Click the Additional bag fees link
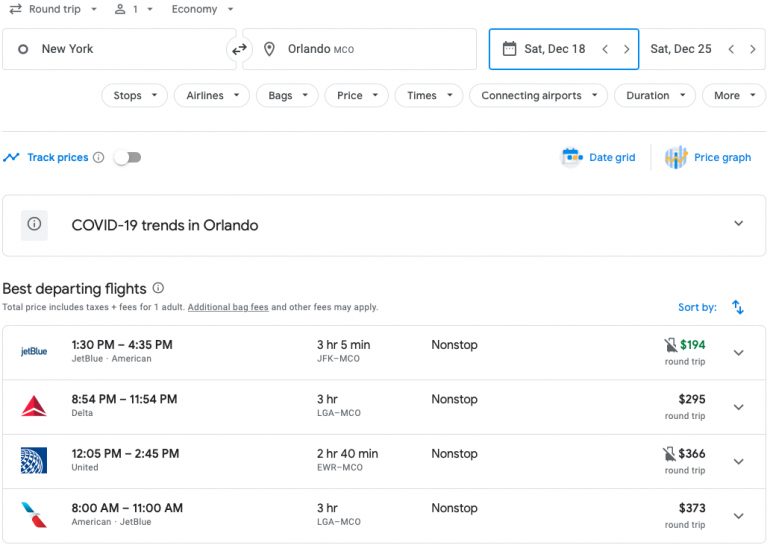The height and width of the screenshot is (545, 770). [x=228, y=307]
